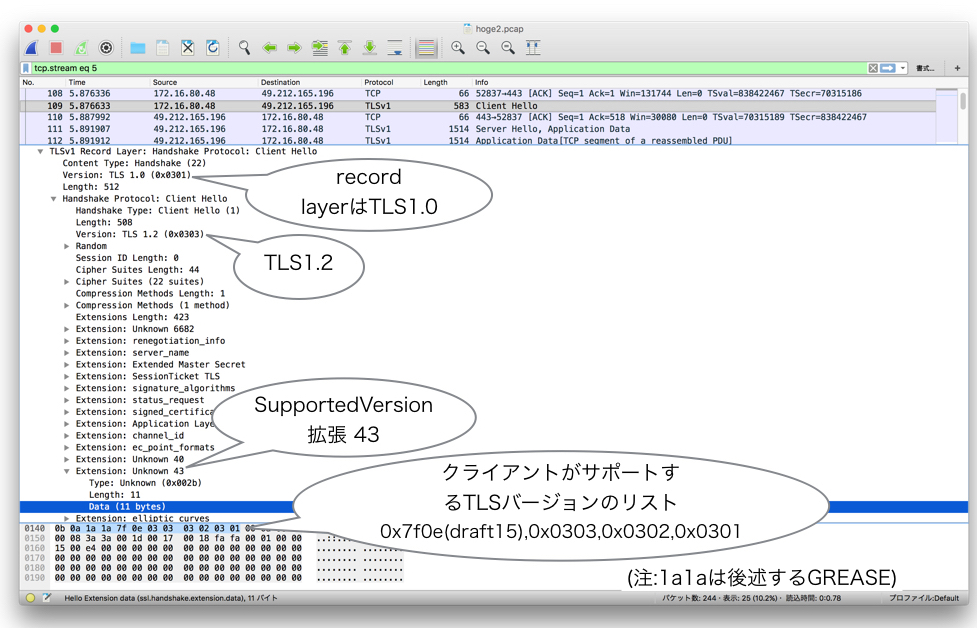Image resolution: width=977 pixels, height=628 pixels.
Task: Collapse the Handshake Protocol: Client Hello node
Action: click(54, 199)
